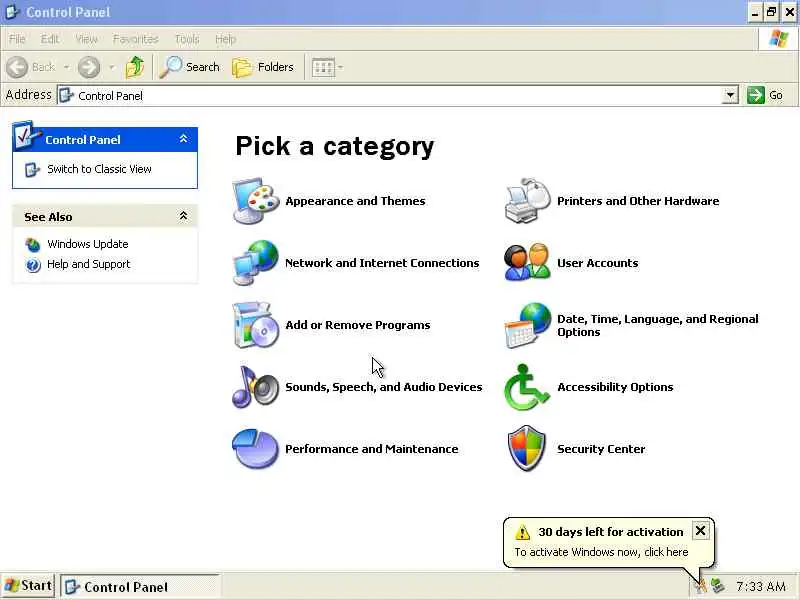Click the Security Center link text
This screenshot has width=800, height=600.
[601, 449]
